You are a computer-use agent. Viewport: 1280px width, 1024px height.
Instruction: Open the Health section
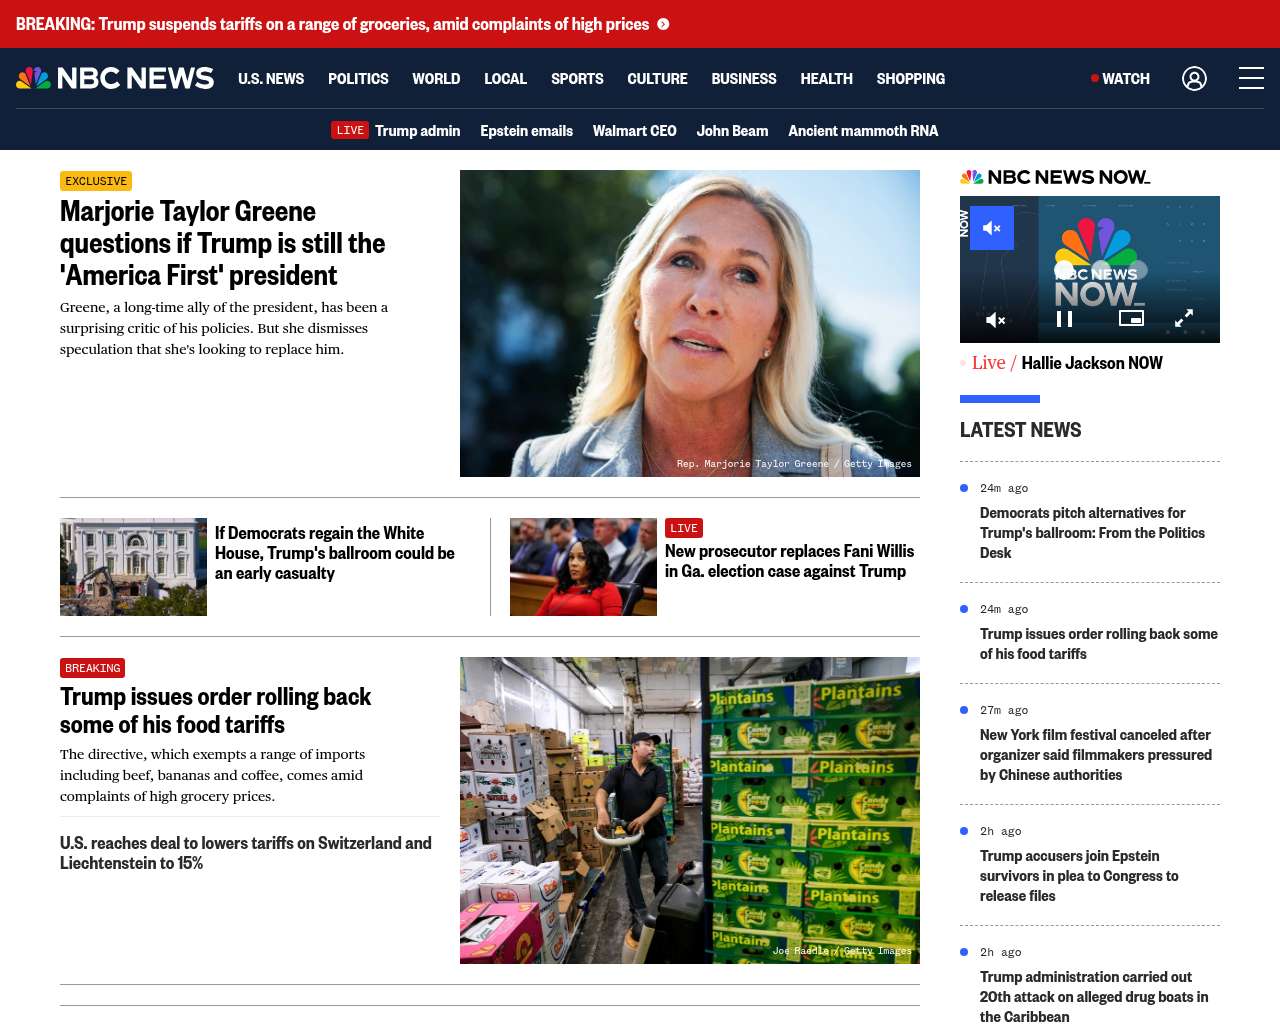point(826,78)
